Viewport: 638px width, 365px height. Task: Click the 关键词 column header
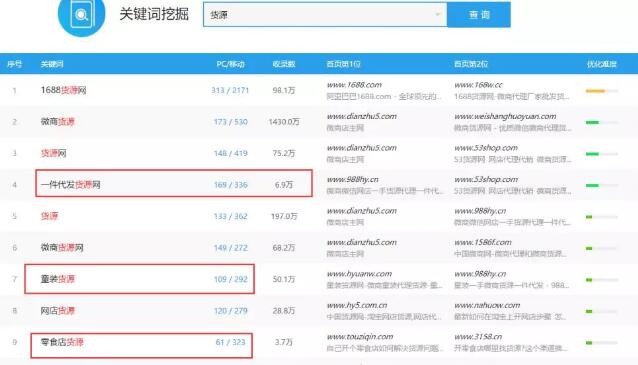pyautogui.click(x=52, y=64)
